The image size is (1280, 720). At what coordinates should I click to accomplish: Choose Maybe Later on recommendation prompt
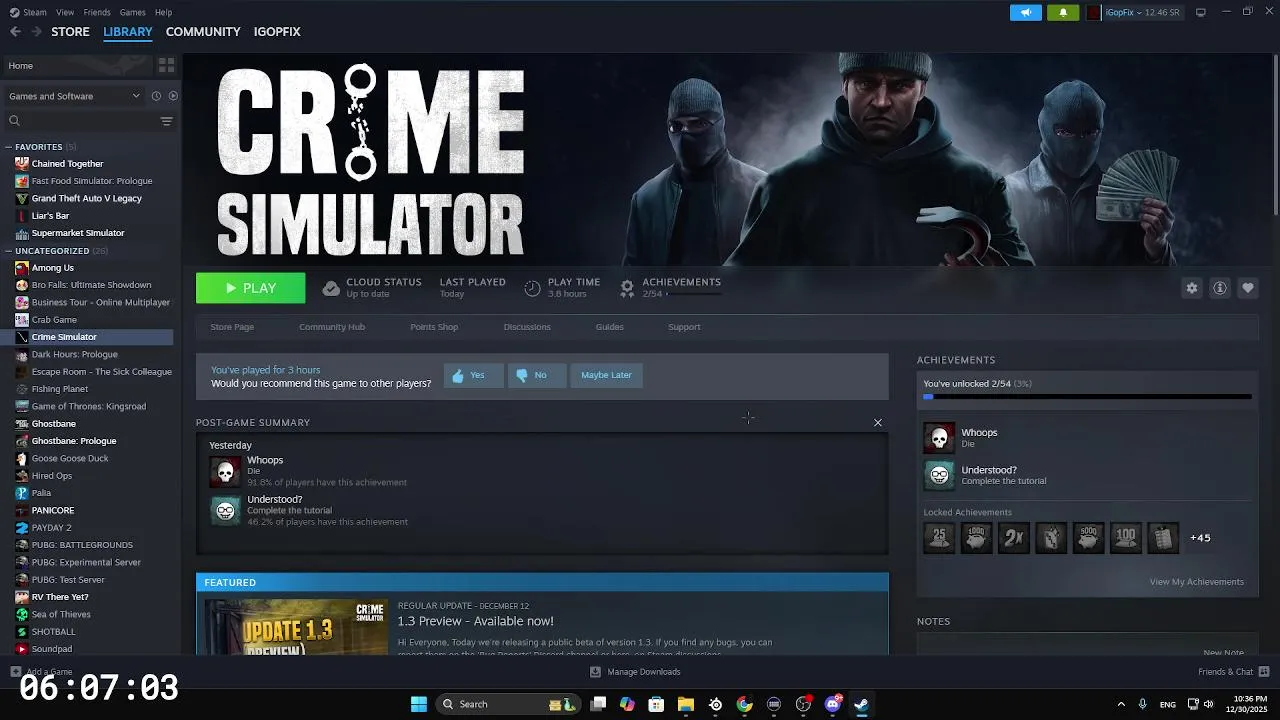[x=606, y=375]
